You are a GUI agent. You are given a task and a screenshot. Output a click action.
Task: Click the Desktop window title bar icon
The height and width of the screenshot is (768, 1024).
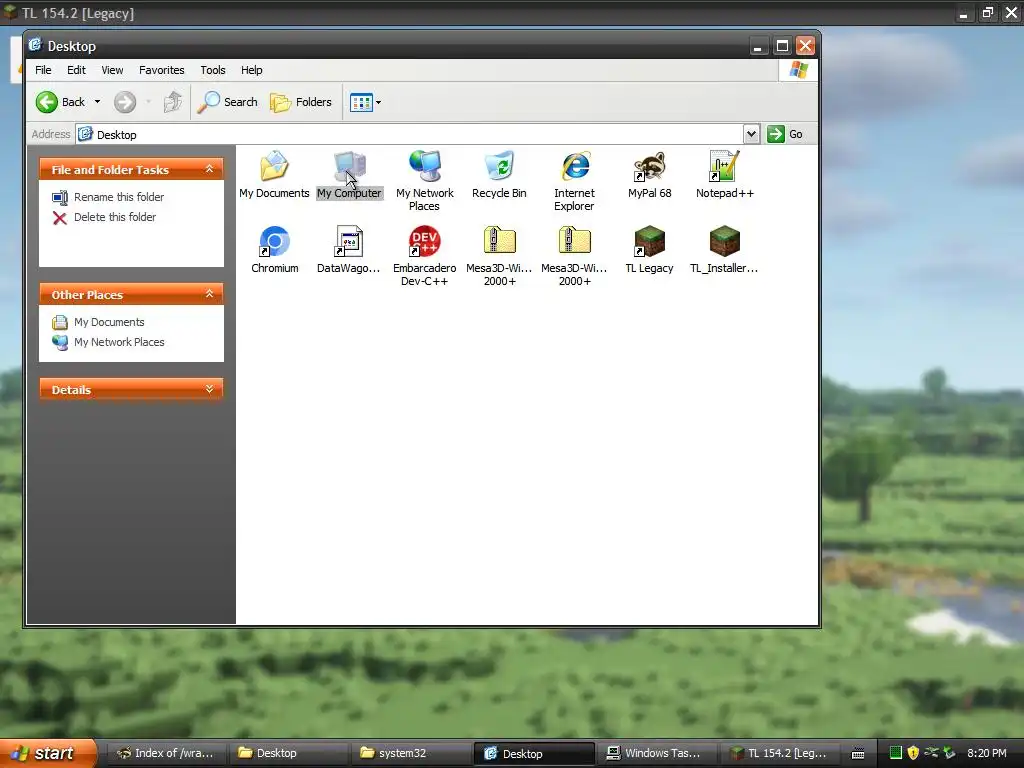pos(35,45)
